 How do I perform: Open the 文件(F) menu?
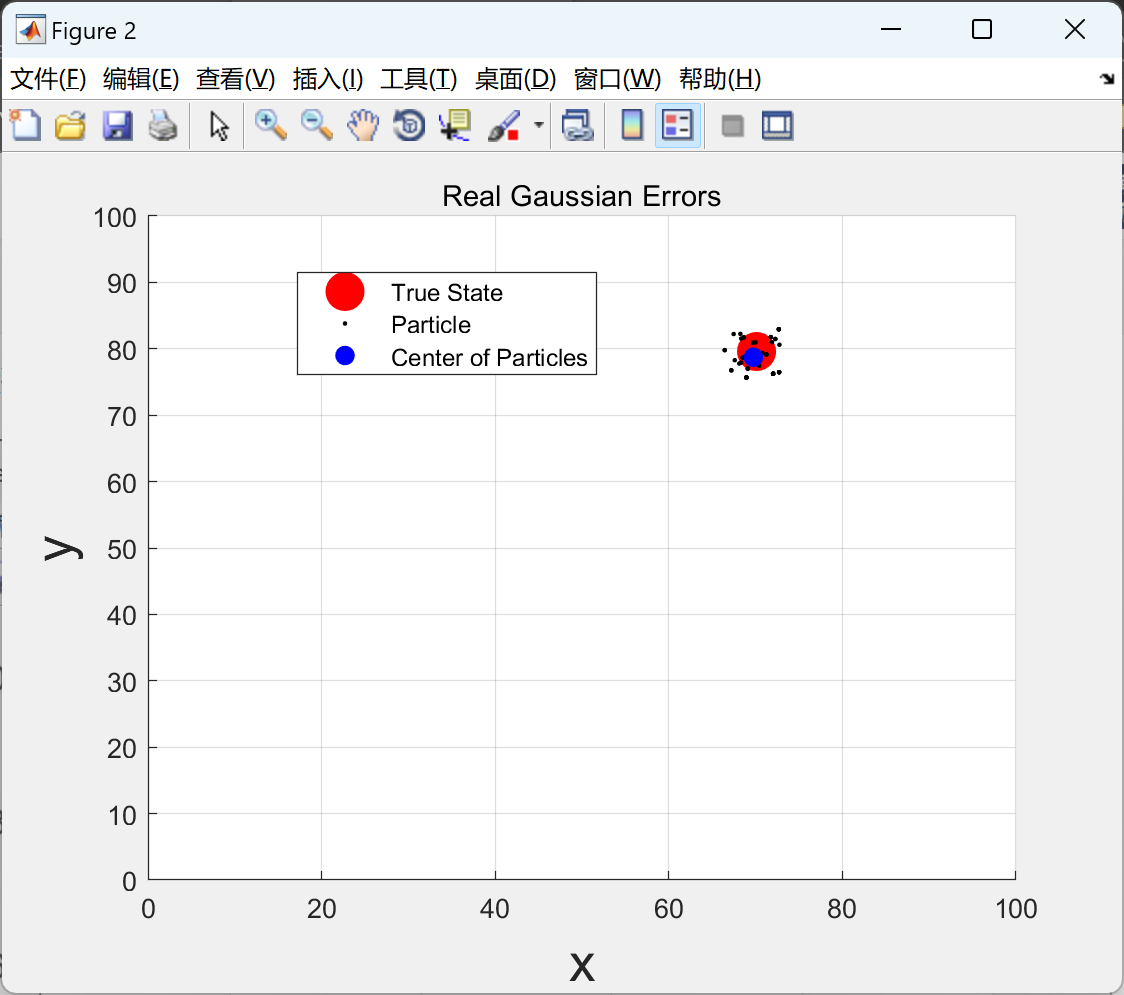49,79
